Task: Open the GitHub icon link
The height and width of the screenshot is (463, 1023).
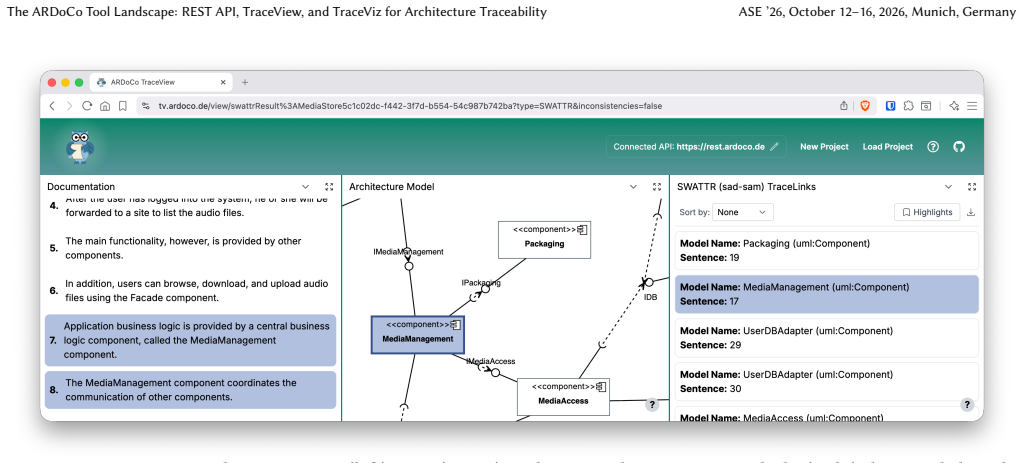Action: tap(958, 147)
